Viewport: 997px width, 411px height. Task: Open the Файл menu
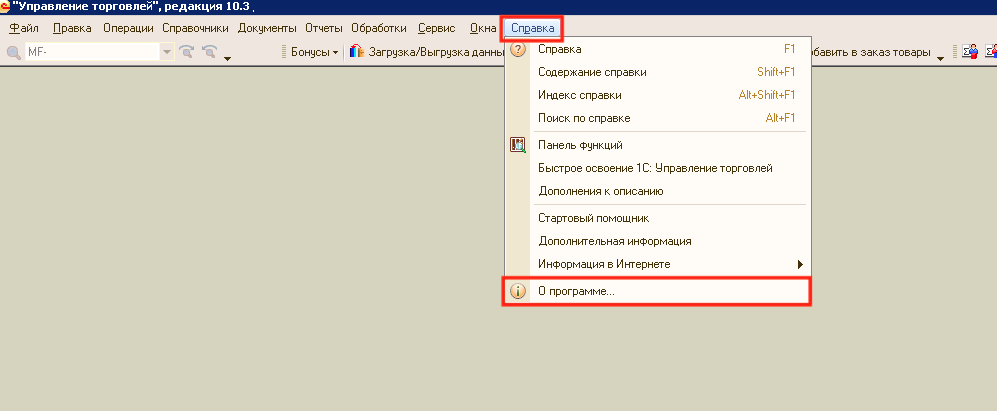pyautogui.click(x=24, y=28)
